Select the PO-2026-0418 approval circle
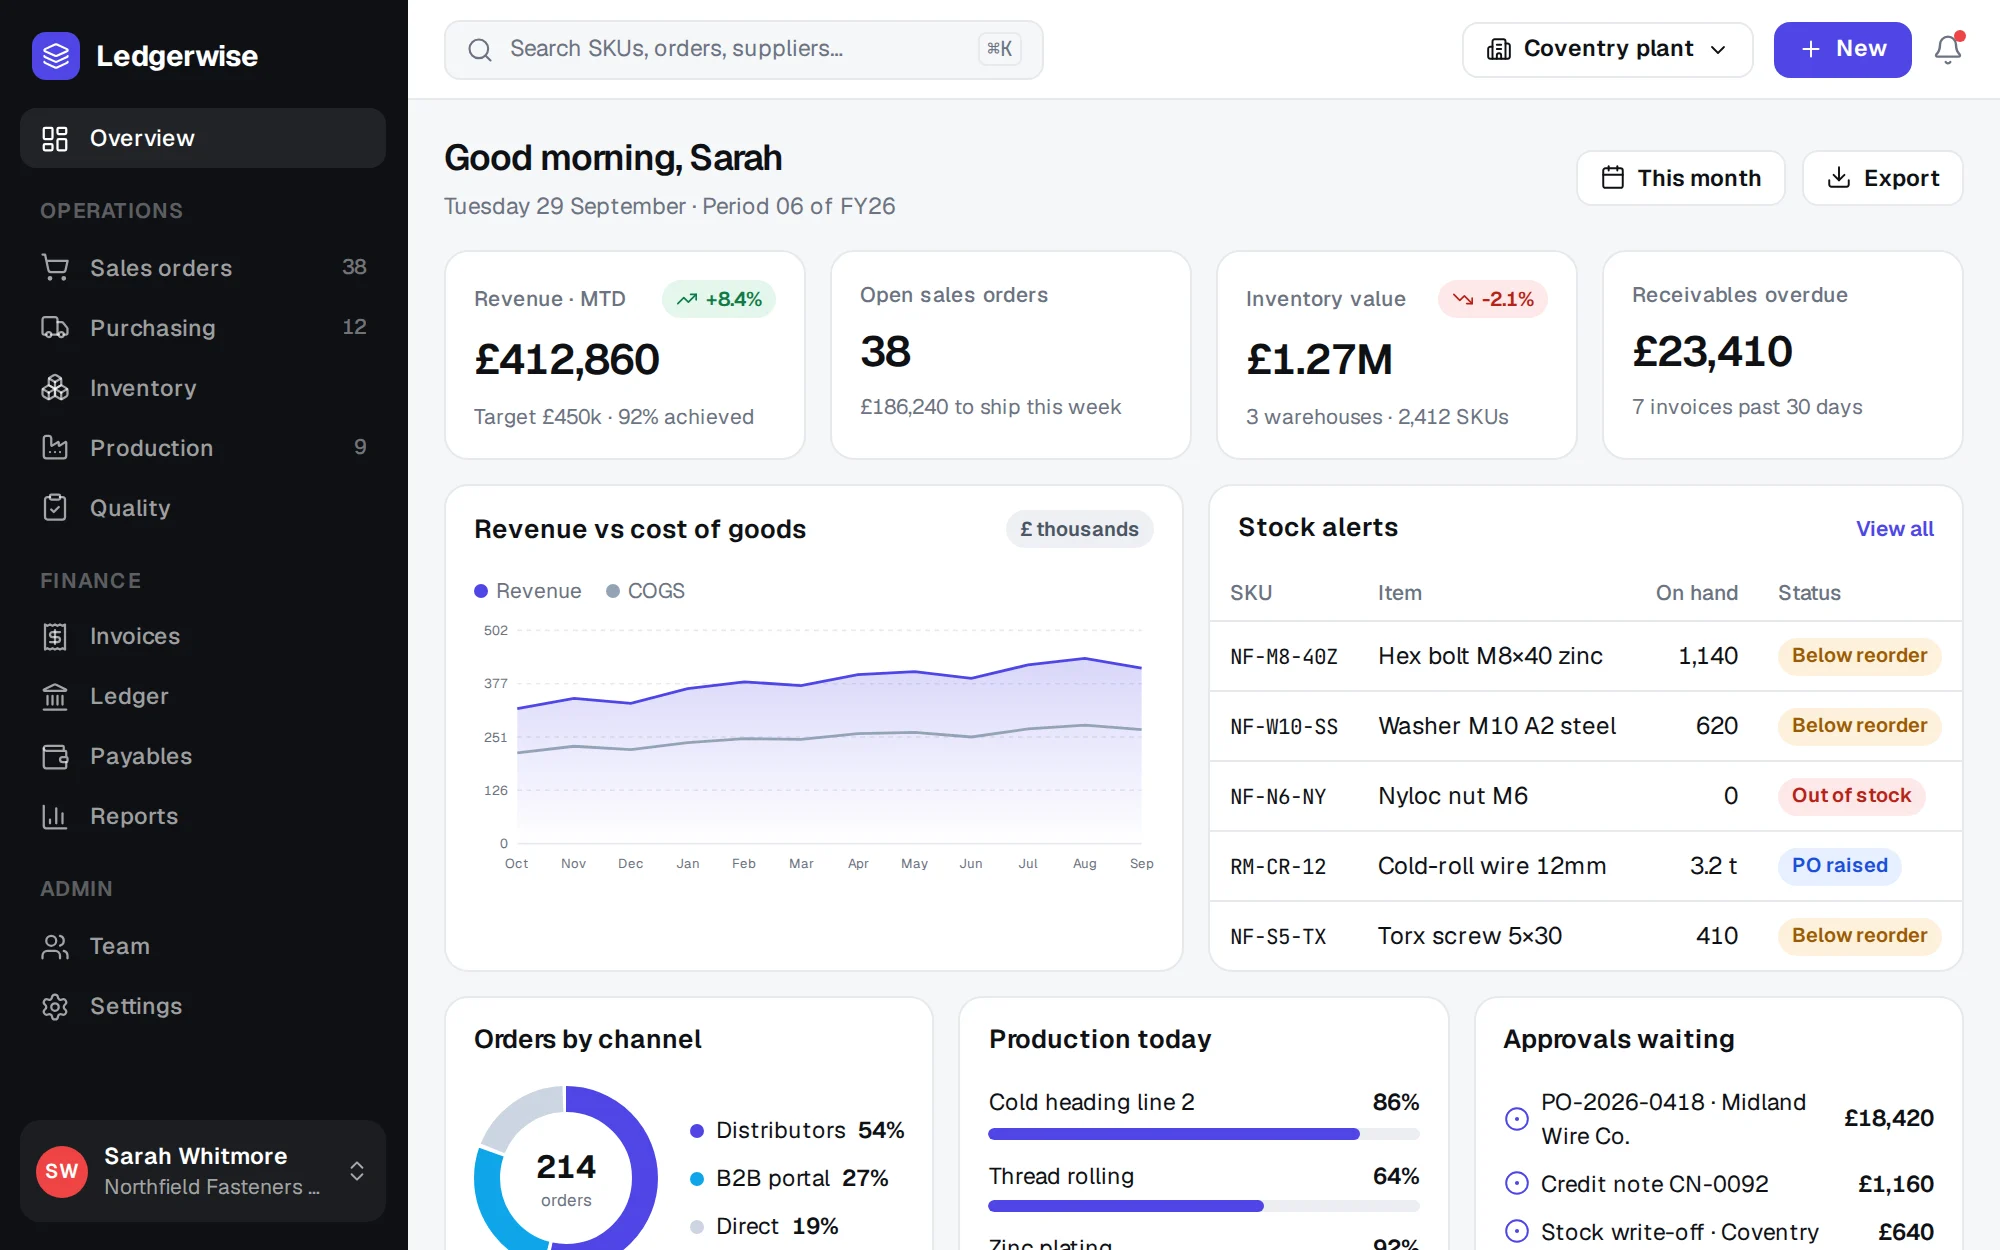 tap(1517, 1118)
